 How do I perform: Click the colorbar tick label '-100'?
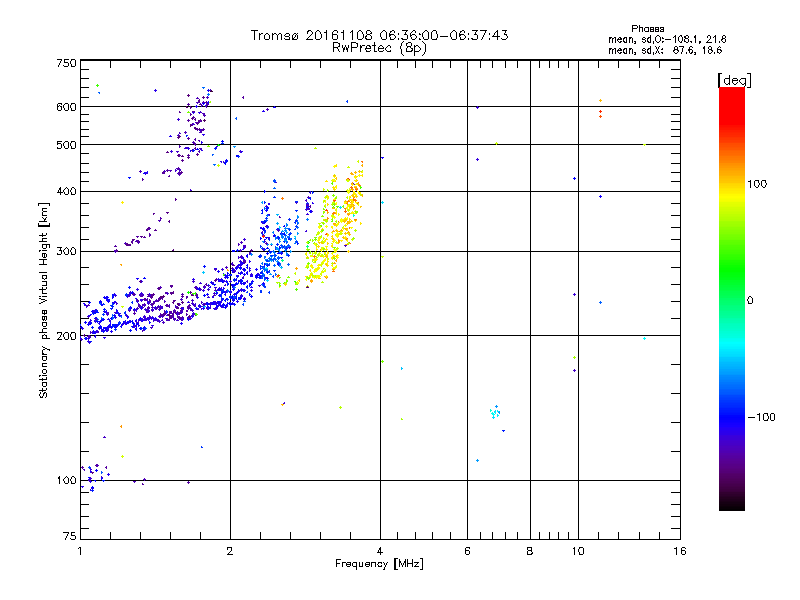[x=762, y=417]
